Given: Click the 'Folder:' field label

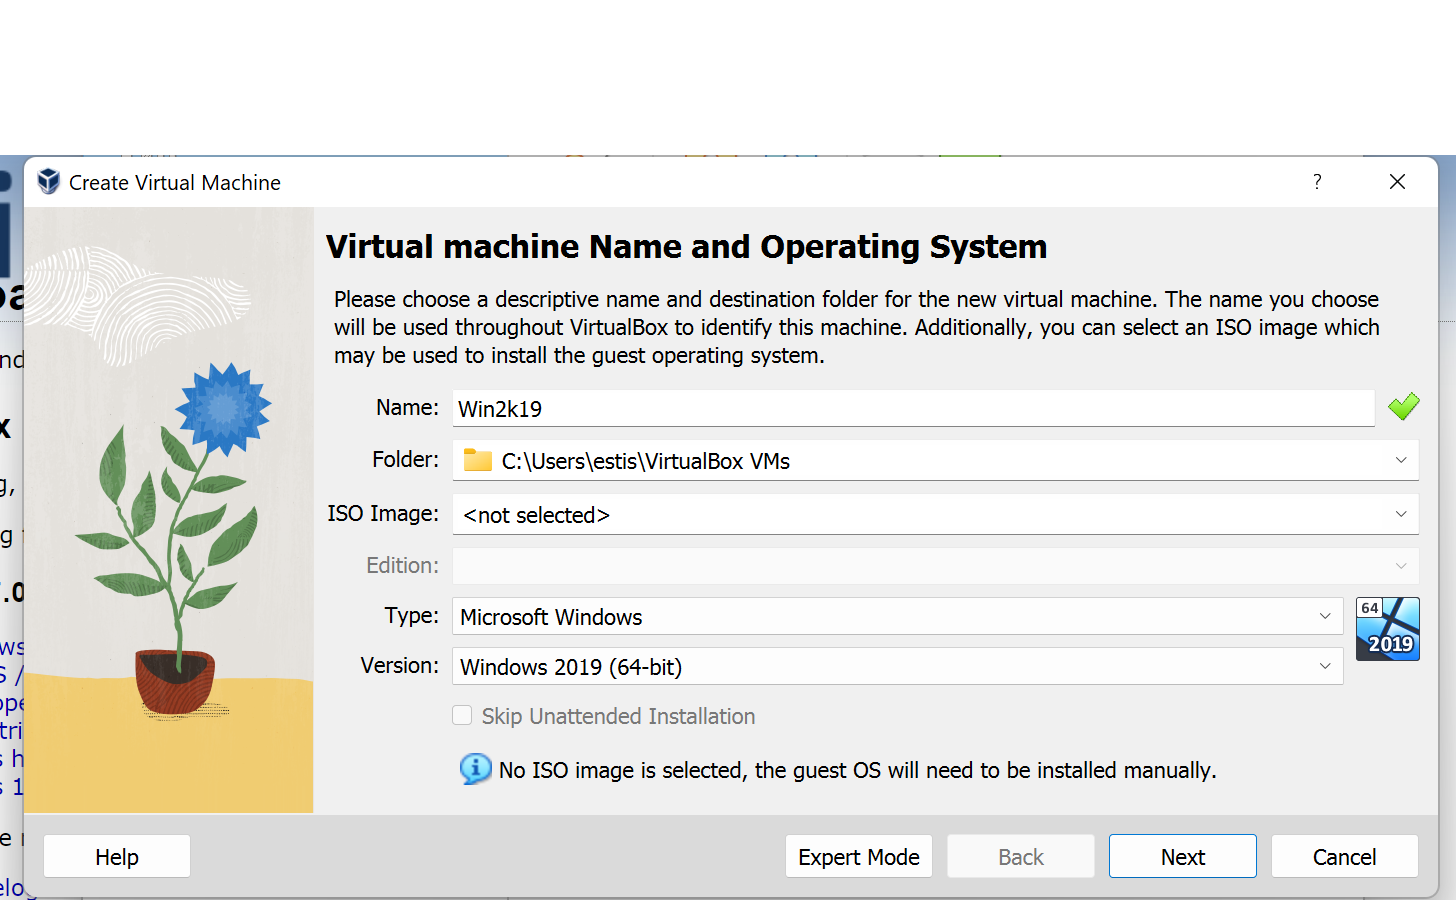Looking at the screenshot, I should point(405,459).
